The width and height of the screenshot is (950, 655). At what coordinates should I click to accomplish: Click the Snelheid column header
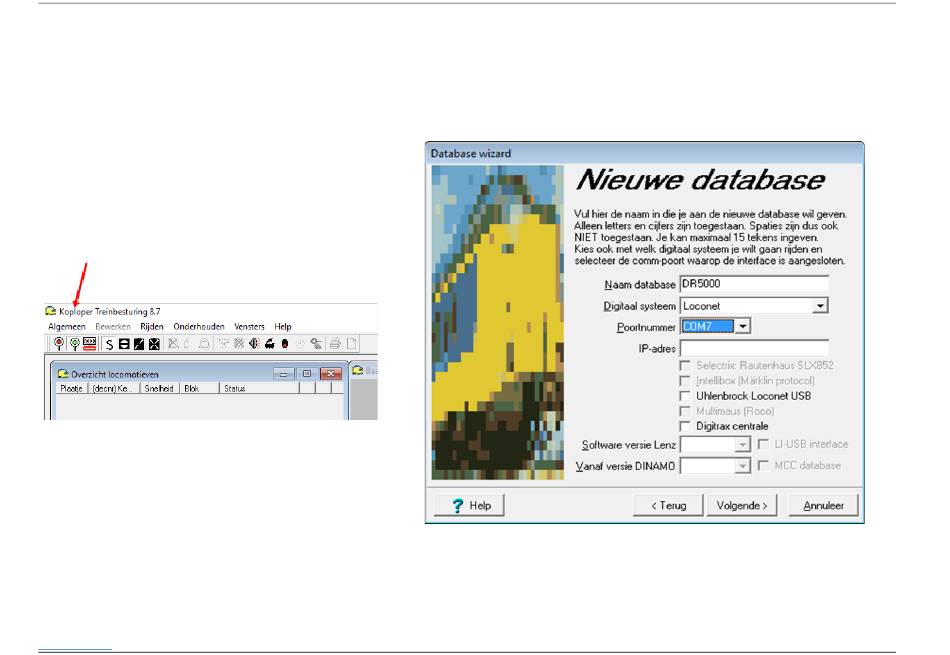tap(159, 388)
